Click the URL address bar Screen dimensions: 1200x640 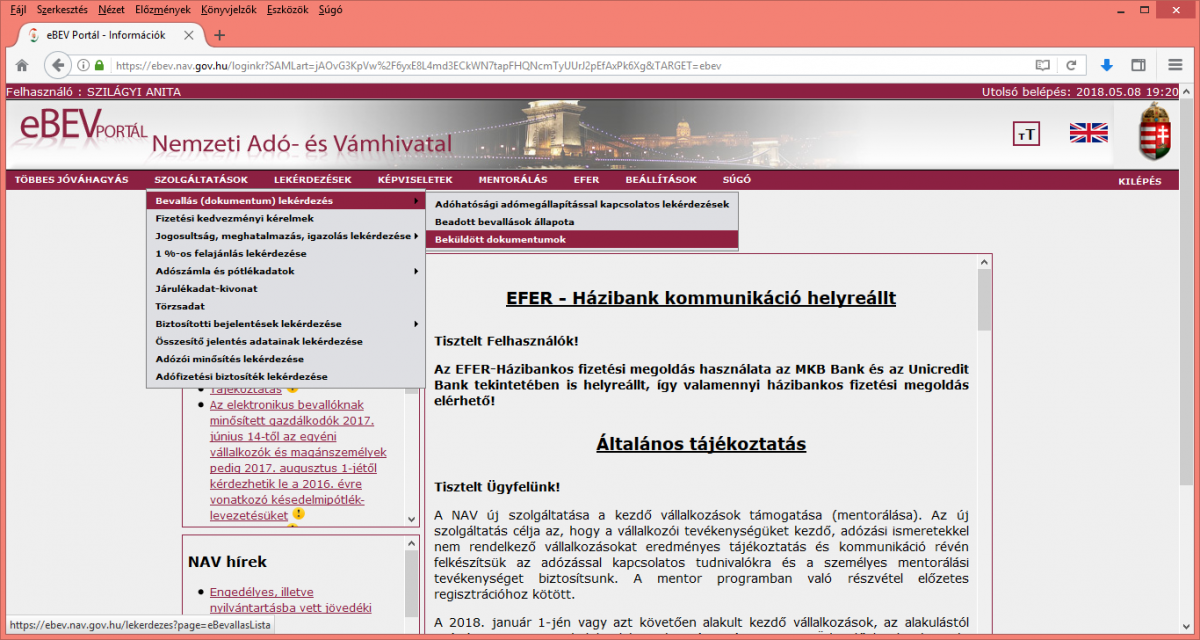[570, 65]
